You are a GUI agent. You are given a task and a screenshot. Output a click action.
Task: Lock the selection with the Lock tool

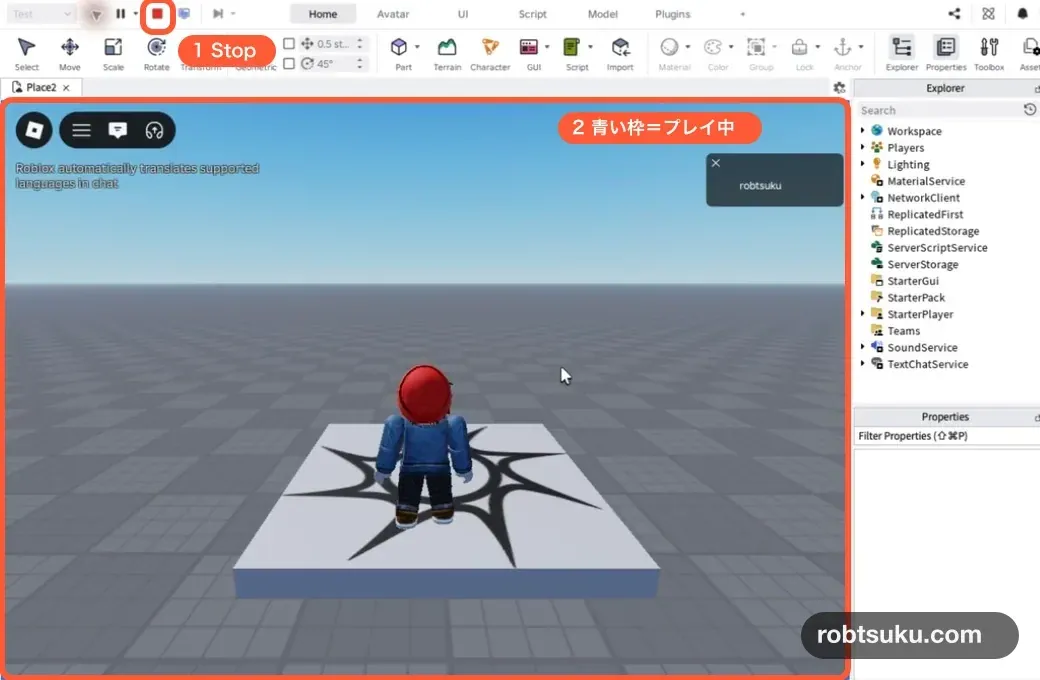801,54
